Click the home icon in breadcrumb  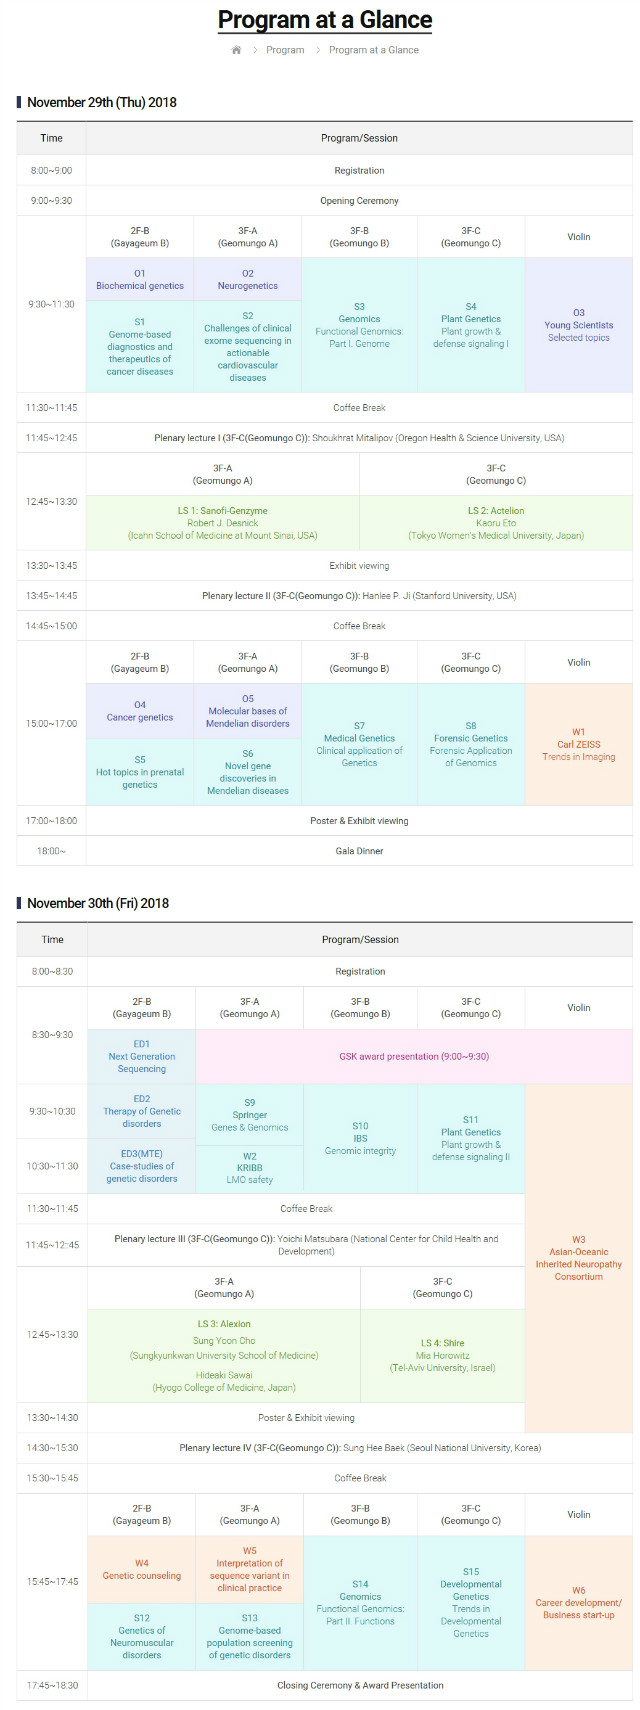[x=236, y=50]
